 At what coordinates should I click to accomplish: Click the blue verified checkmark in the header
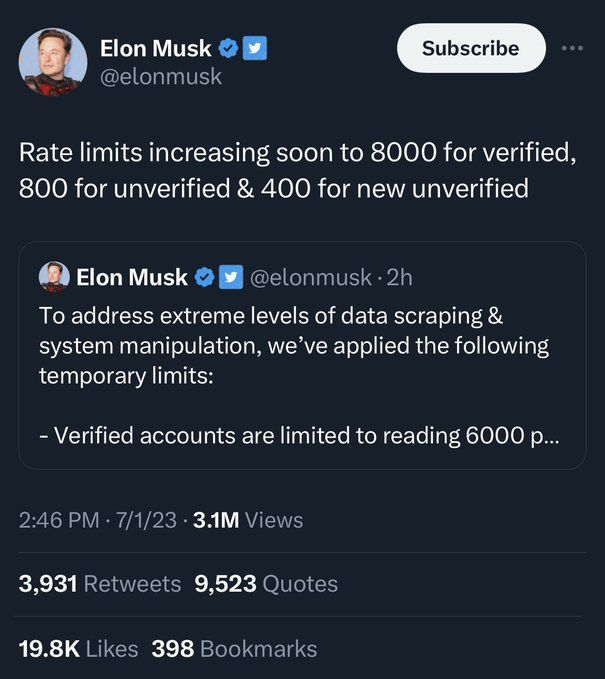[230, 48]
